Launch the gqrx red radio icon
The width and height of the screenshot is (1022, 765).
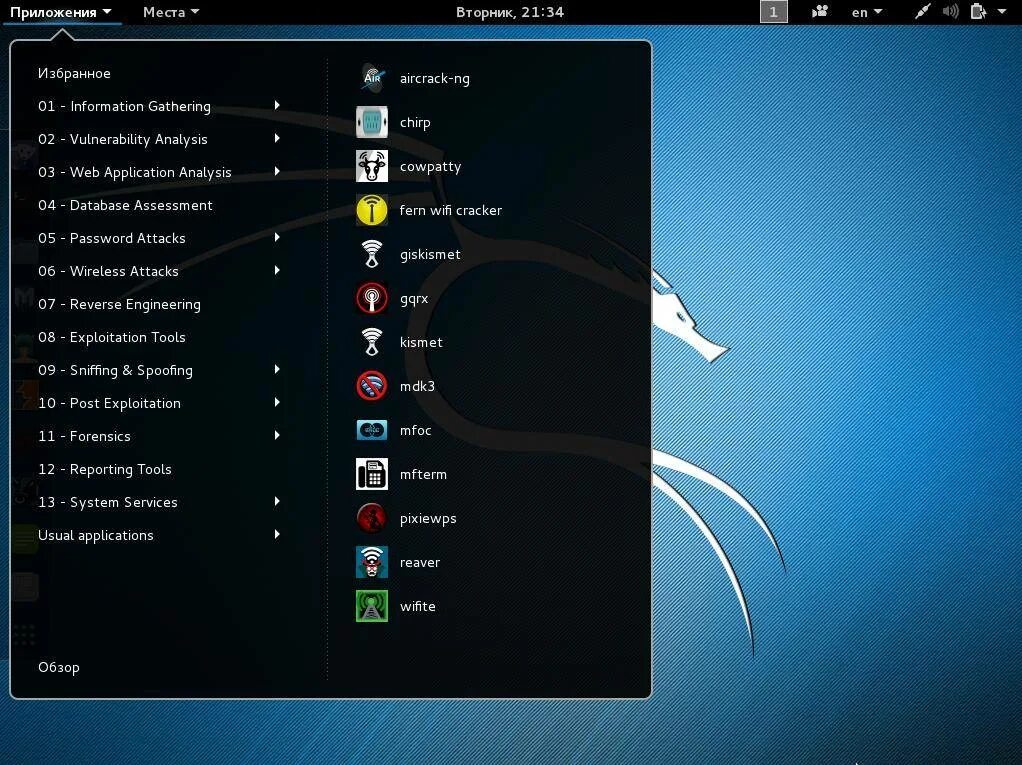[372, 298]
